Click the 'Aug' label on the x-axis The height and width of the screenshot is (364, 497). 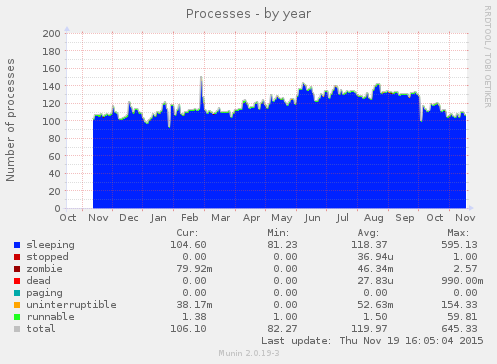[373, 218]
